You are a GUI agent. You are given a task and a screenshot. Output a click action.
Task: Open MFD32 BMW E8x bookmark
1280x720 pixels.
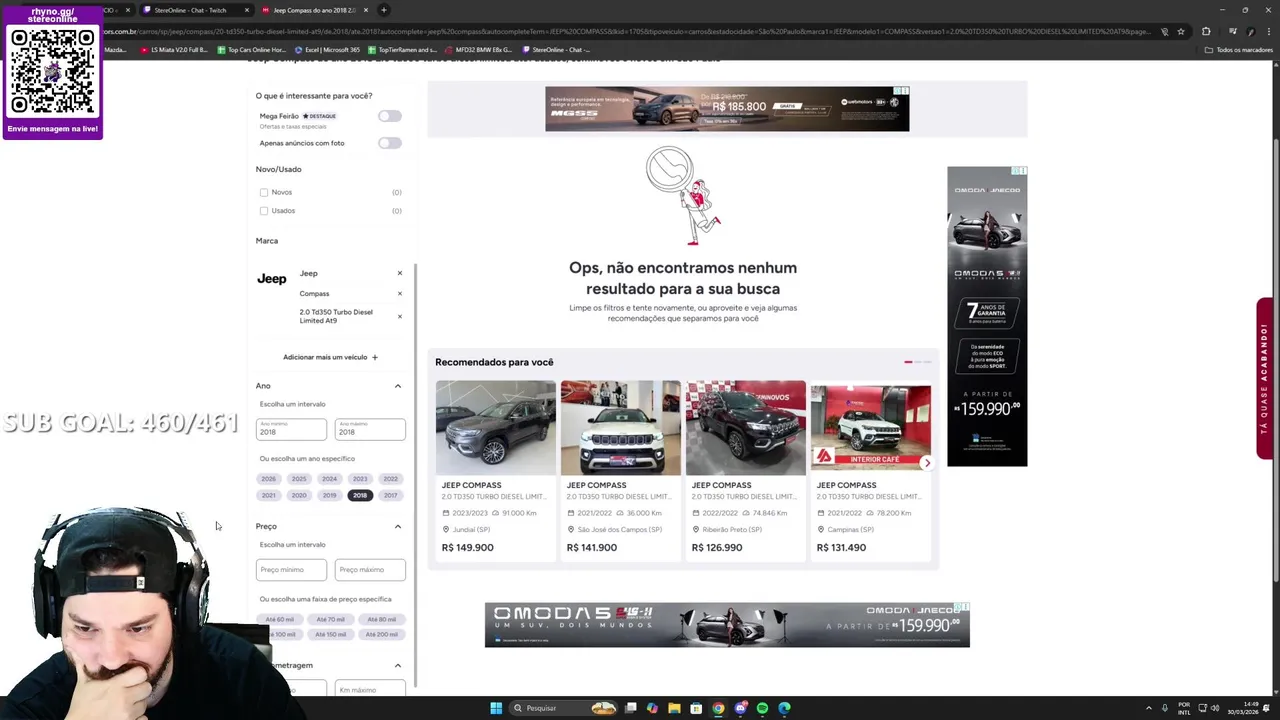(x=480, y=50)
